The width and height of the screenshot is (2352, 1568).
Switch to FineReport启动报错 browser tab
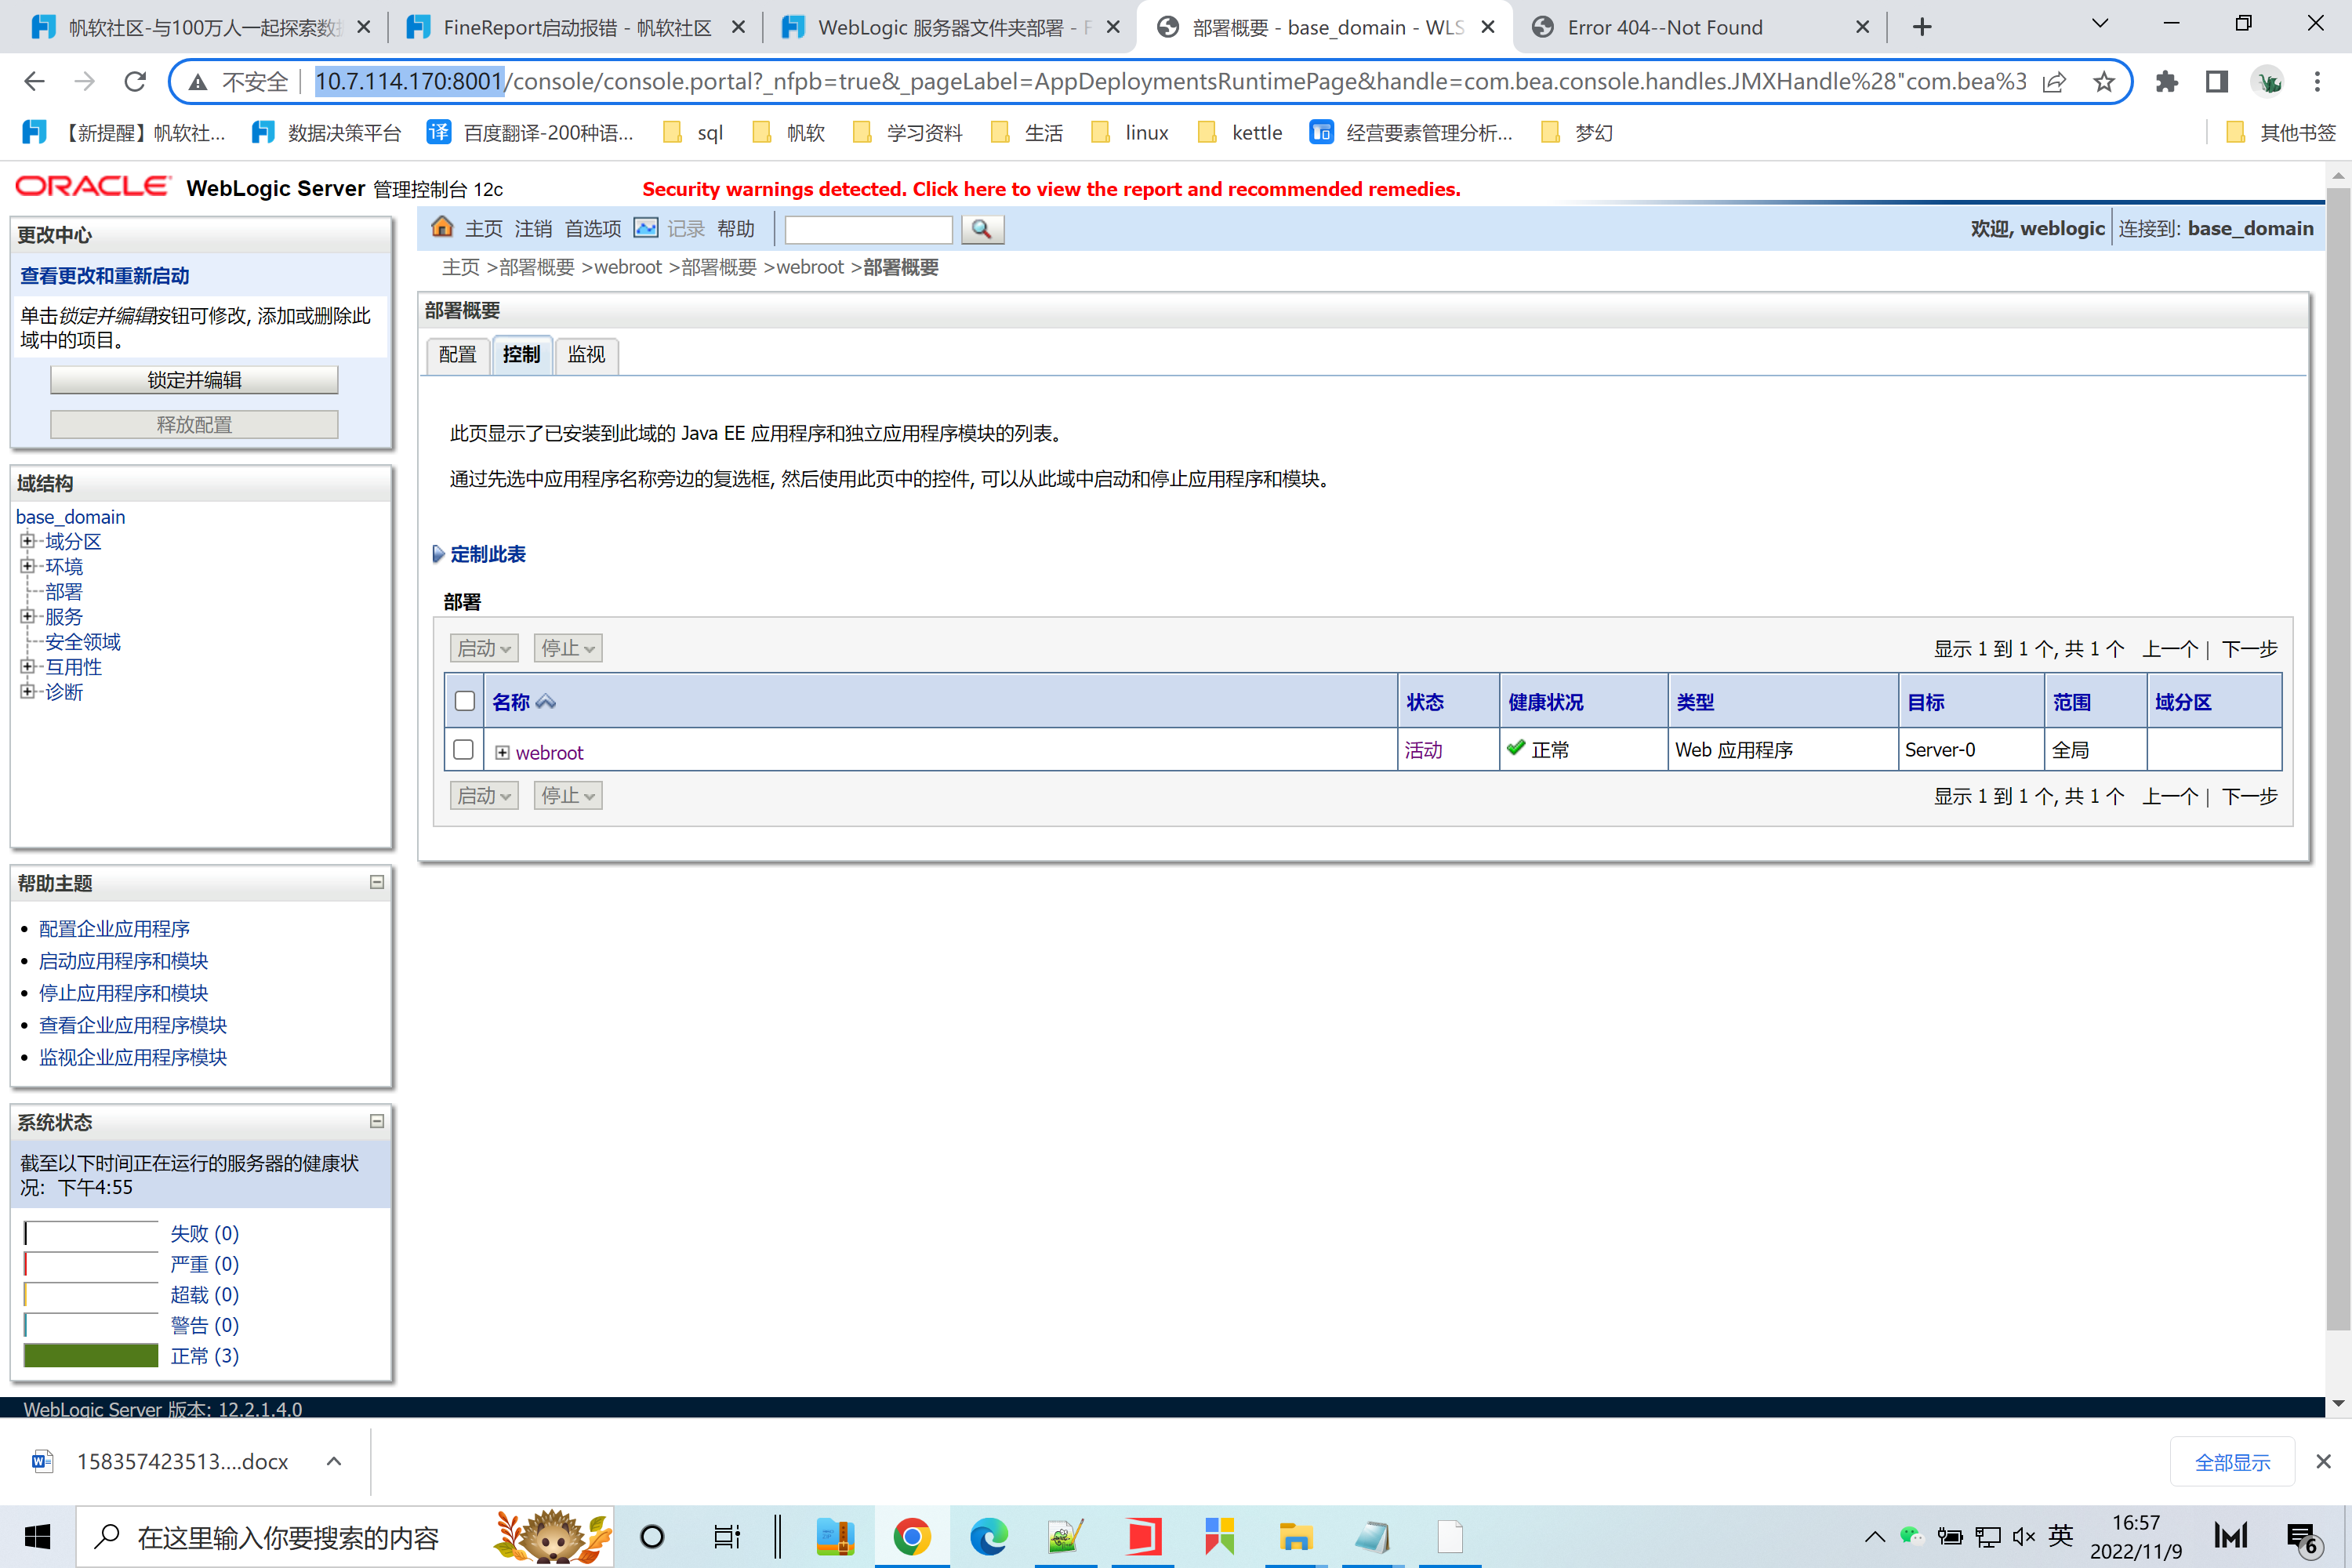(x=578, y=27)
